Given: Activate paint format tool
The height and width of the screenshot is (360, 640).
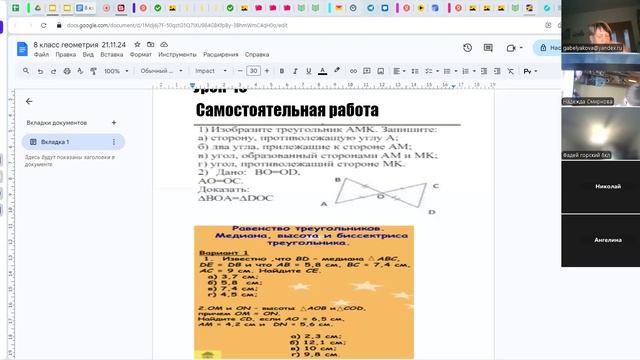Looking at the screenshot, I should [93, 71].
